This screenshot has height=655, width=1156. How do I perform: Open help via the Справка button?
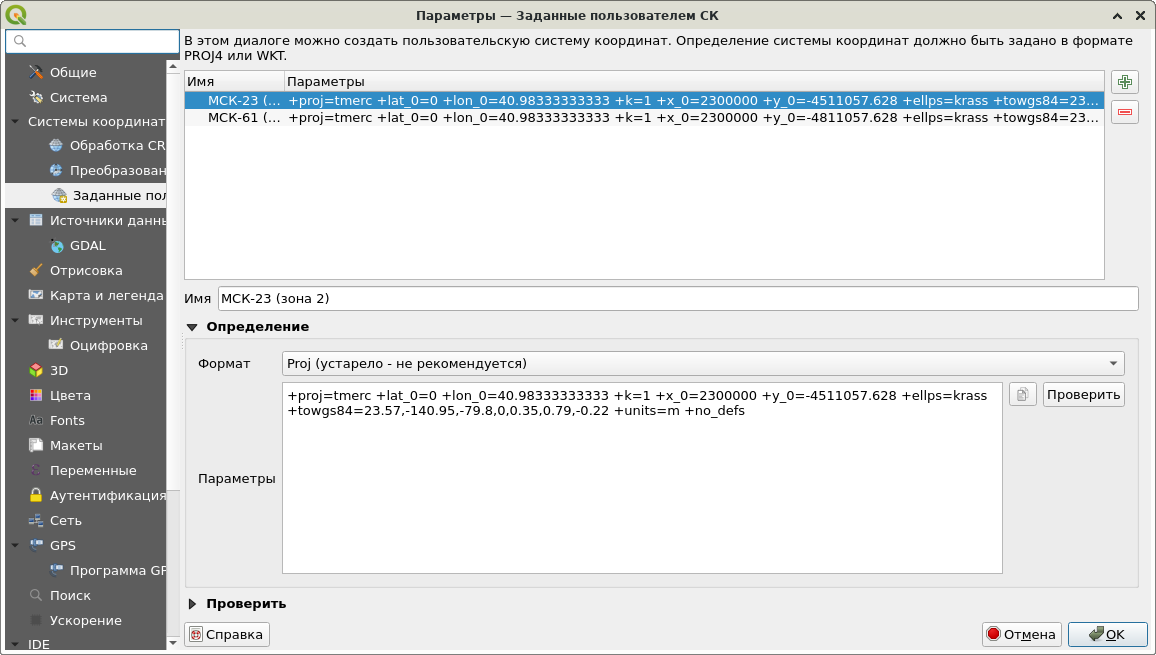pyautogui.click(x=227, y=634)
